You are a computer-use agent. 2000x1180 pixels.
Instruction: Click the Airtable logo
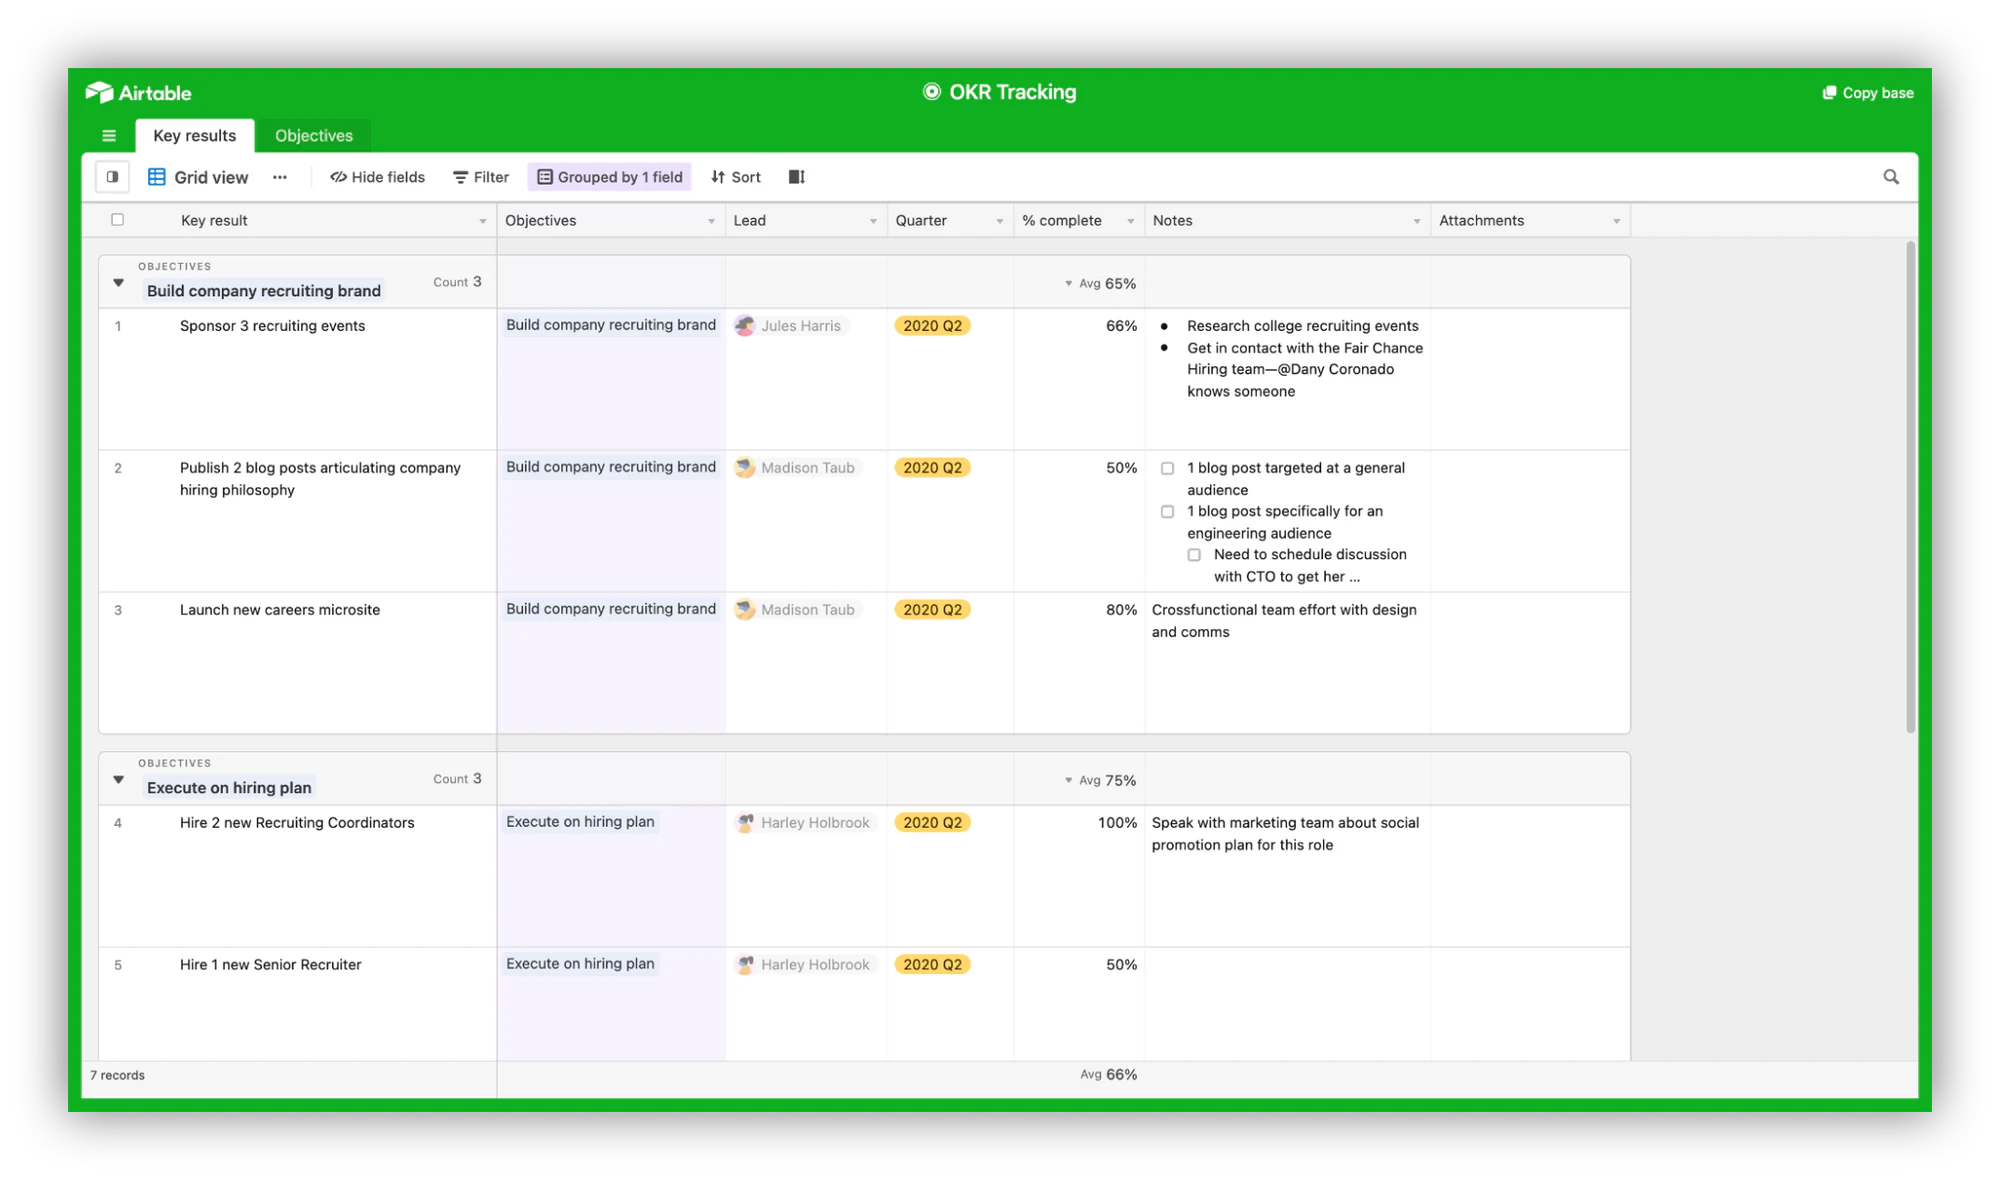point(138,93)
